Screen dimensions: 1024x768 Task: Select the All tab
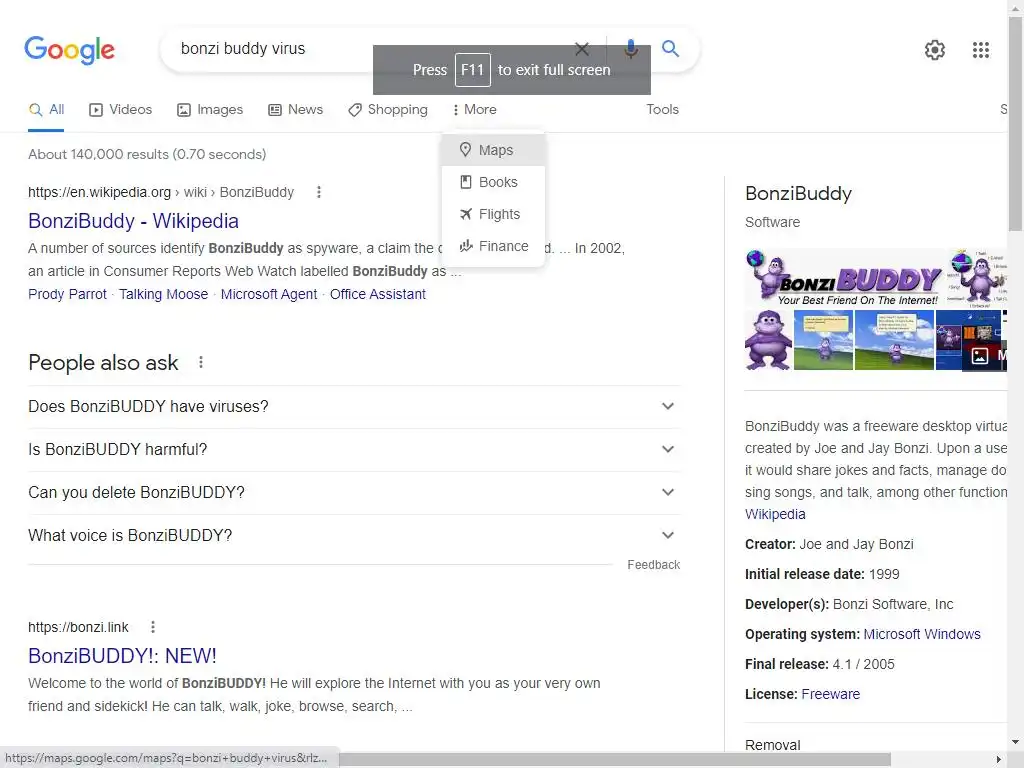[46, 110]
